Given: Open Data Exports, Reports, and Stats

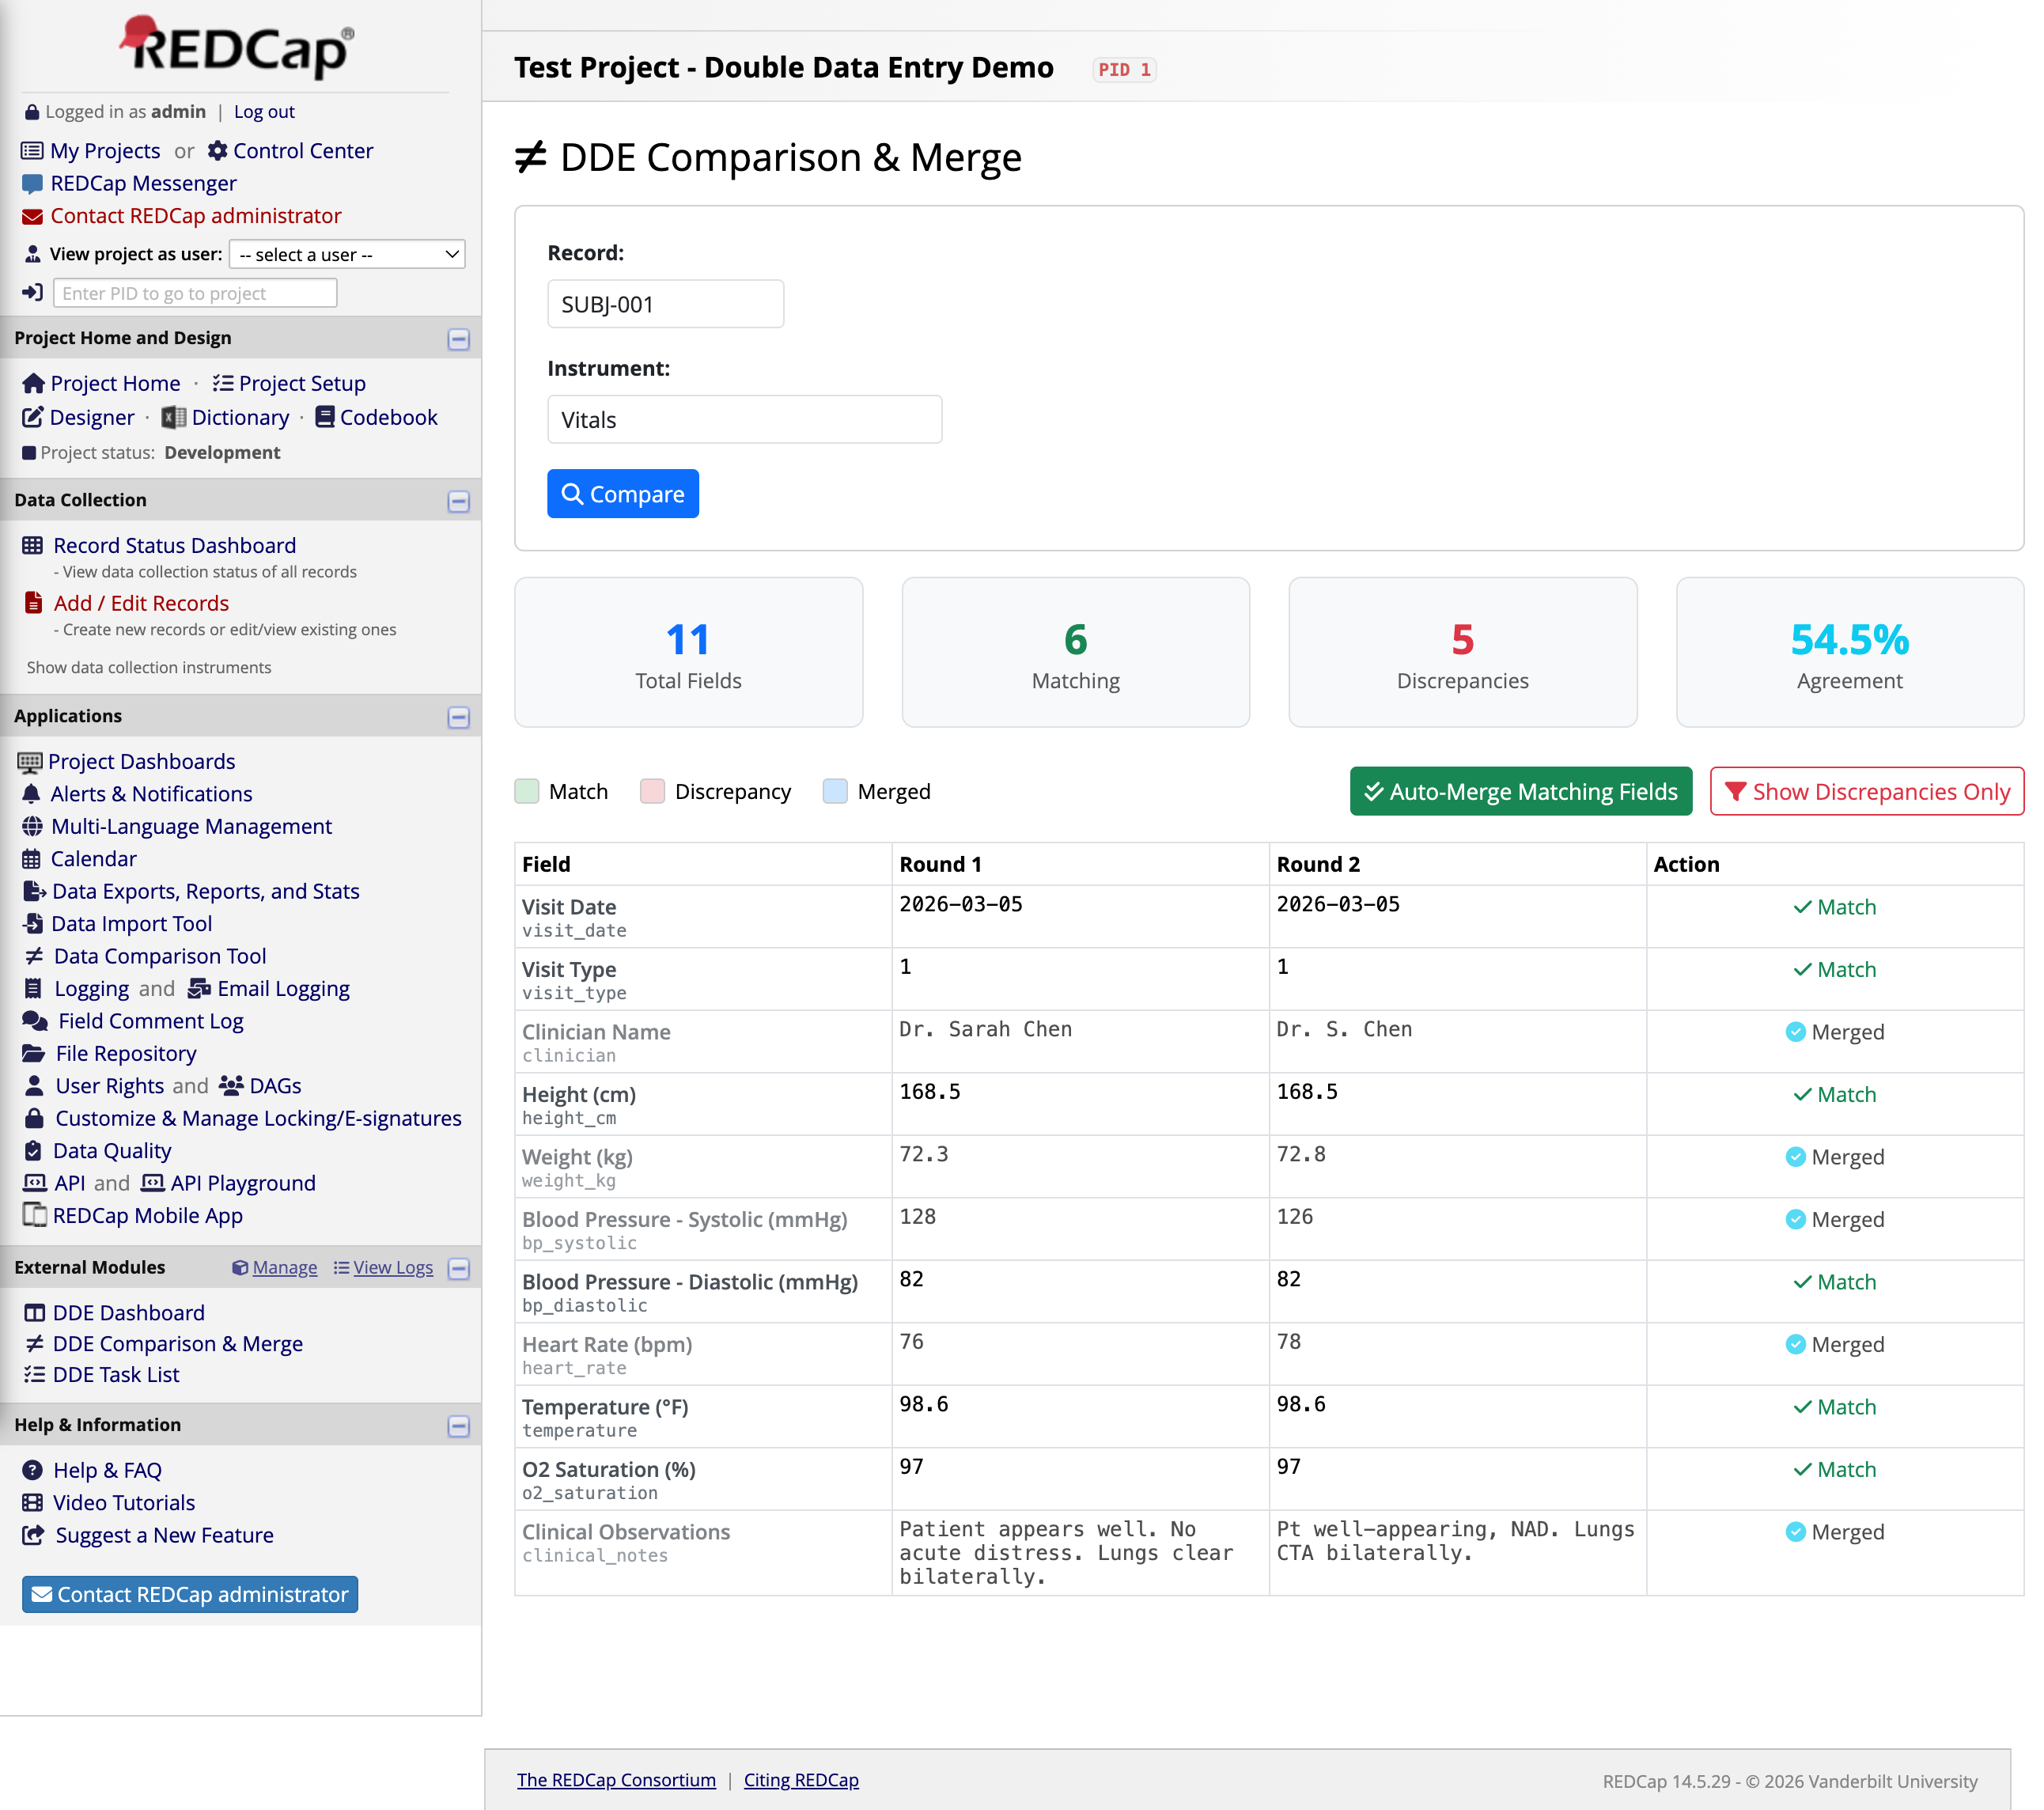Looking at the screenshot, I should click(205, 891).
